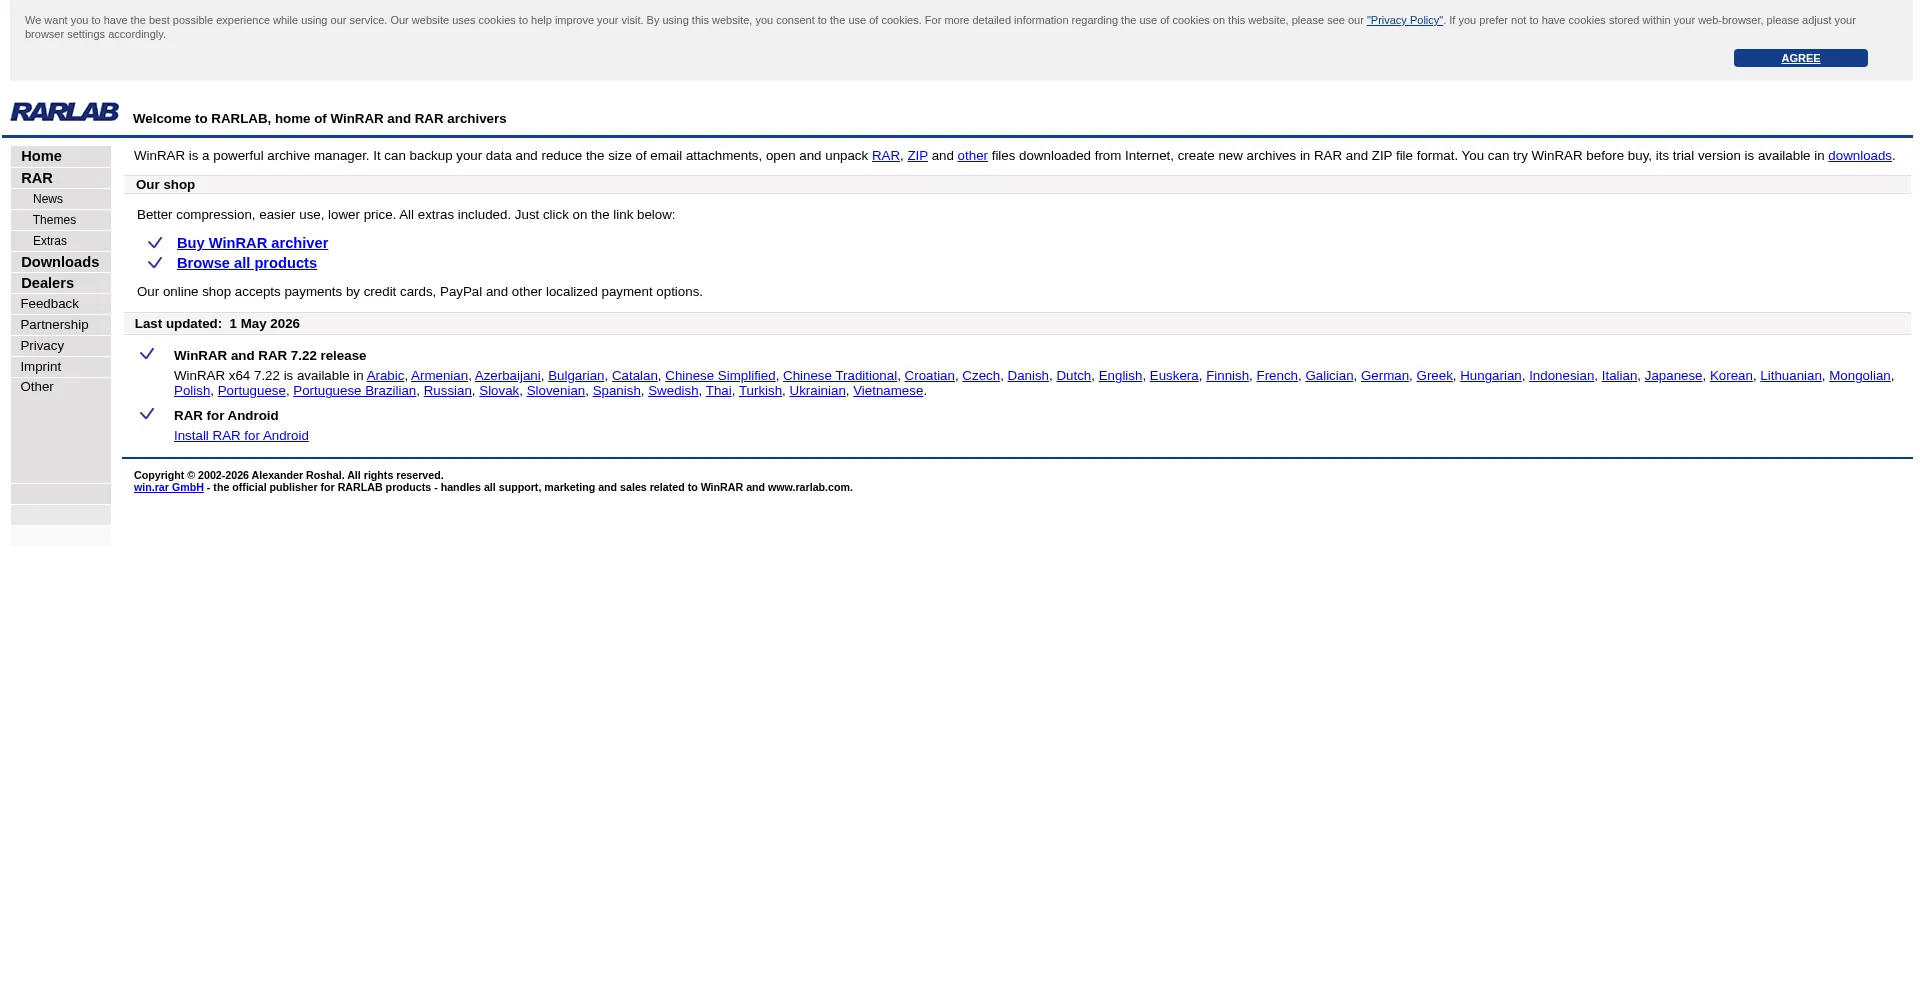Viewport: 1920px width, 993px height.
Task: Open the Other sidebar item
Action: (37, 387)
